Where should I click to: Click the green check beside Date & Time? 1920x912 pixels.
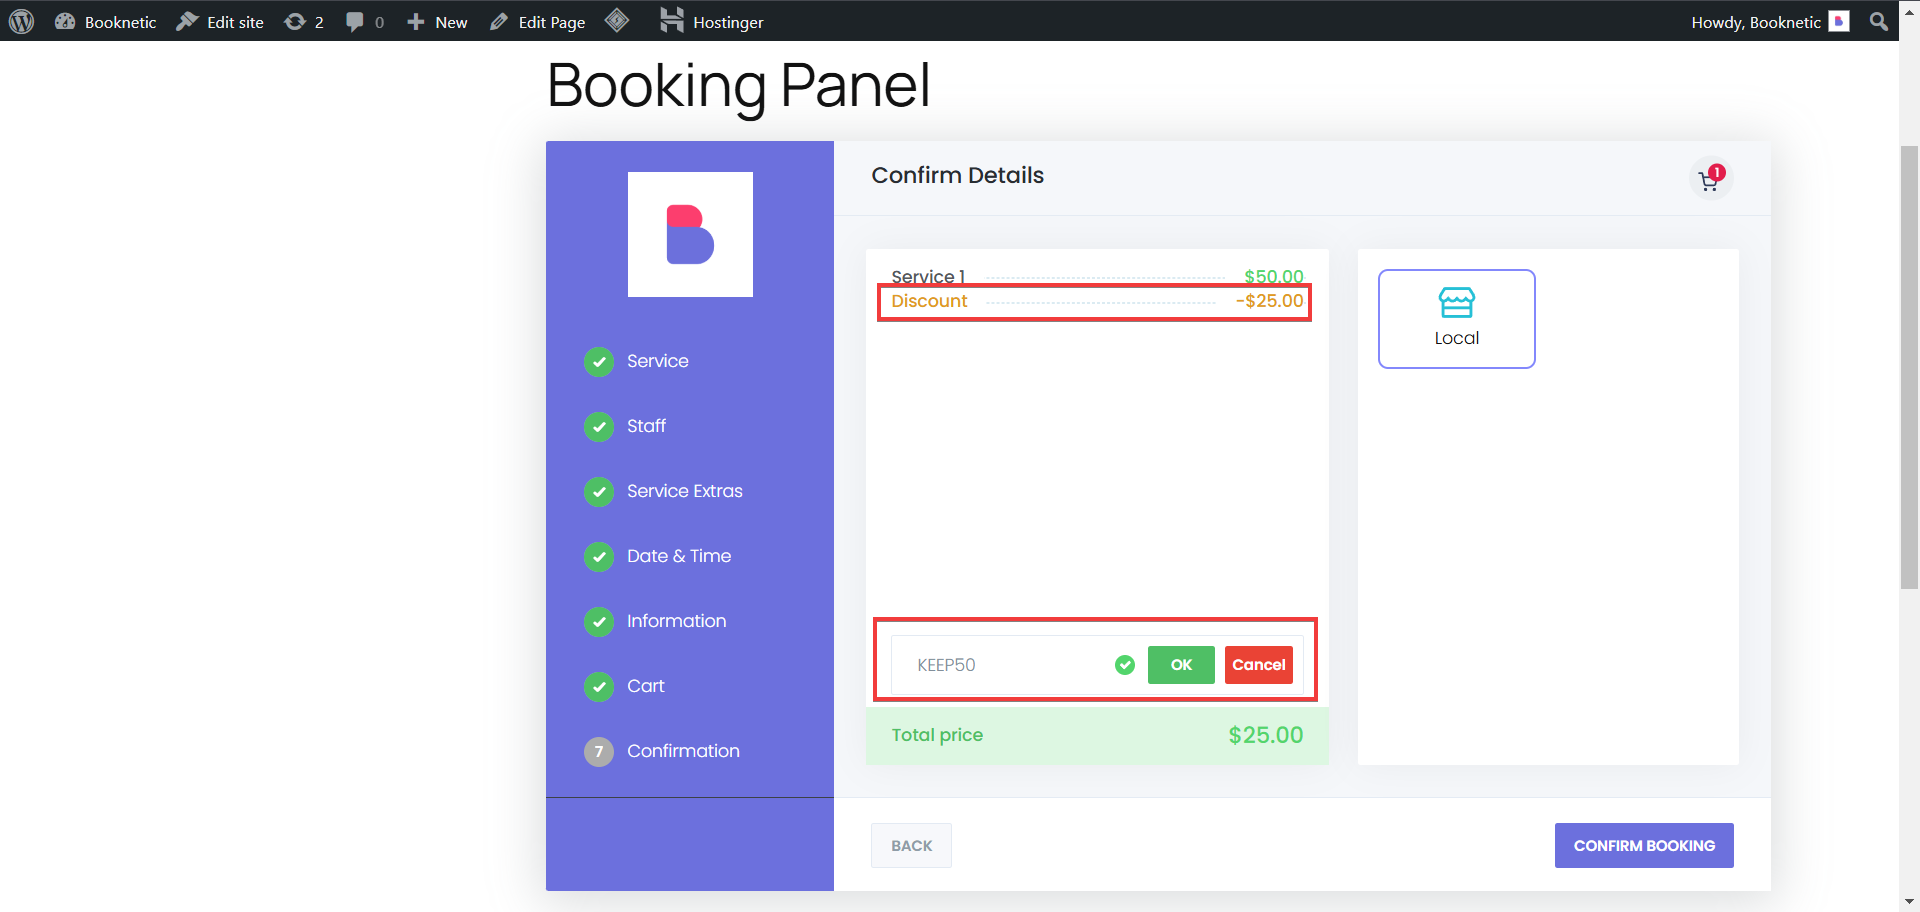[x=599, y=556]
